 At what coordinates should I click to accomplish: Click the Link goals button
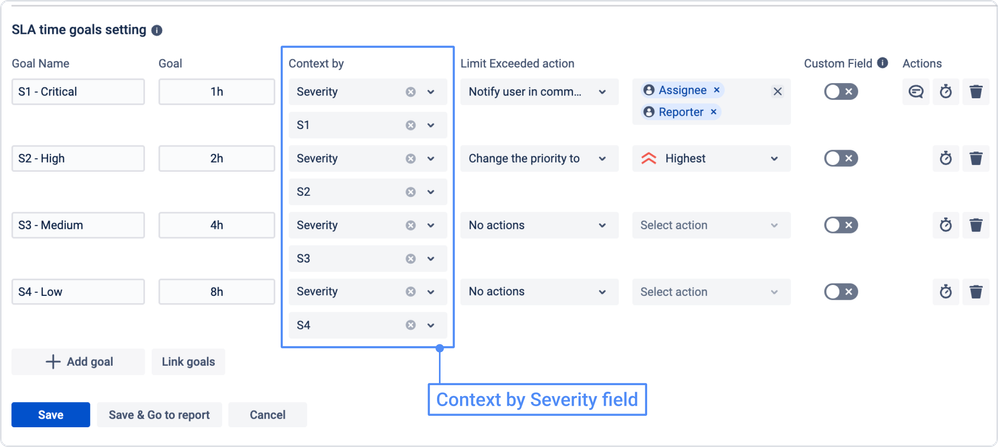click(x=188, y=362)
